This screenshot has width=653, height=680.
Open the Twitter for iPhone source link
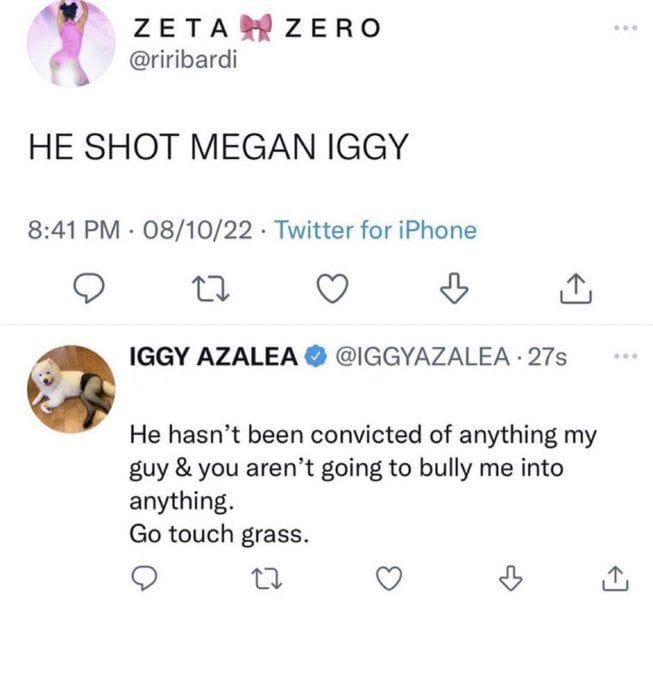375,231
